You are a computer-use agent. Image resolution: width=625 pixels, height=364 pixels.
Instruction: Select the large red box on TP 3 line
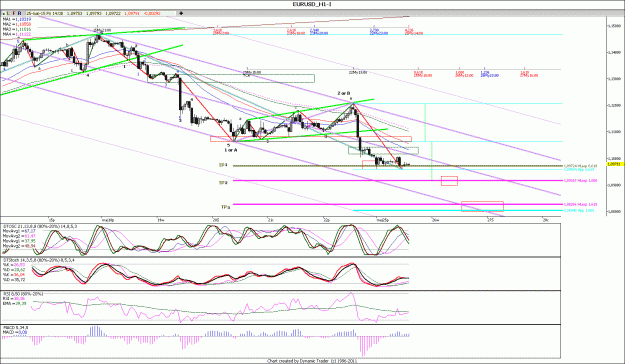coord(482,206)
